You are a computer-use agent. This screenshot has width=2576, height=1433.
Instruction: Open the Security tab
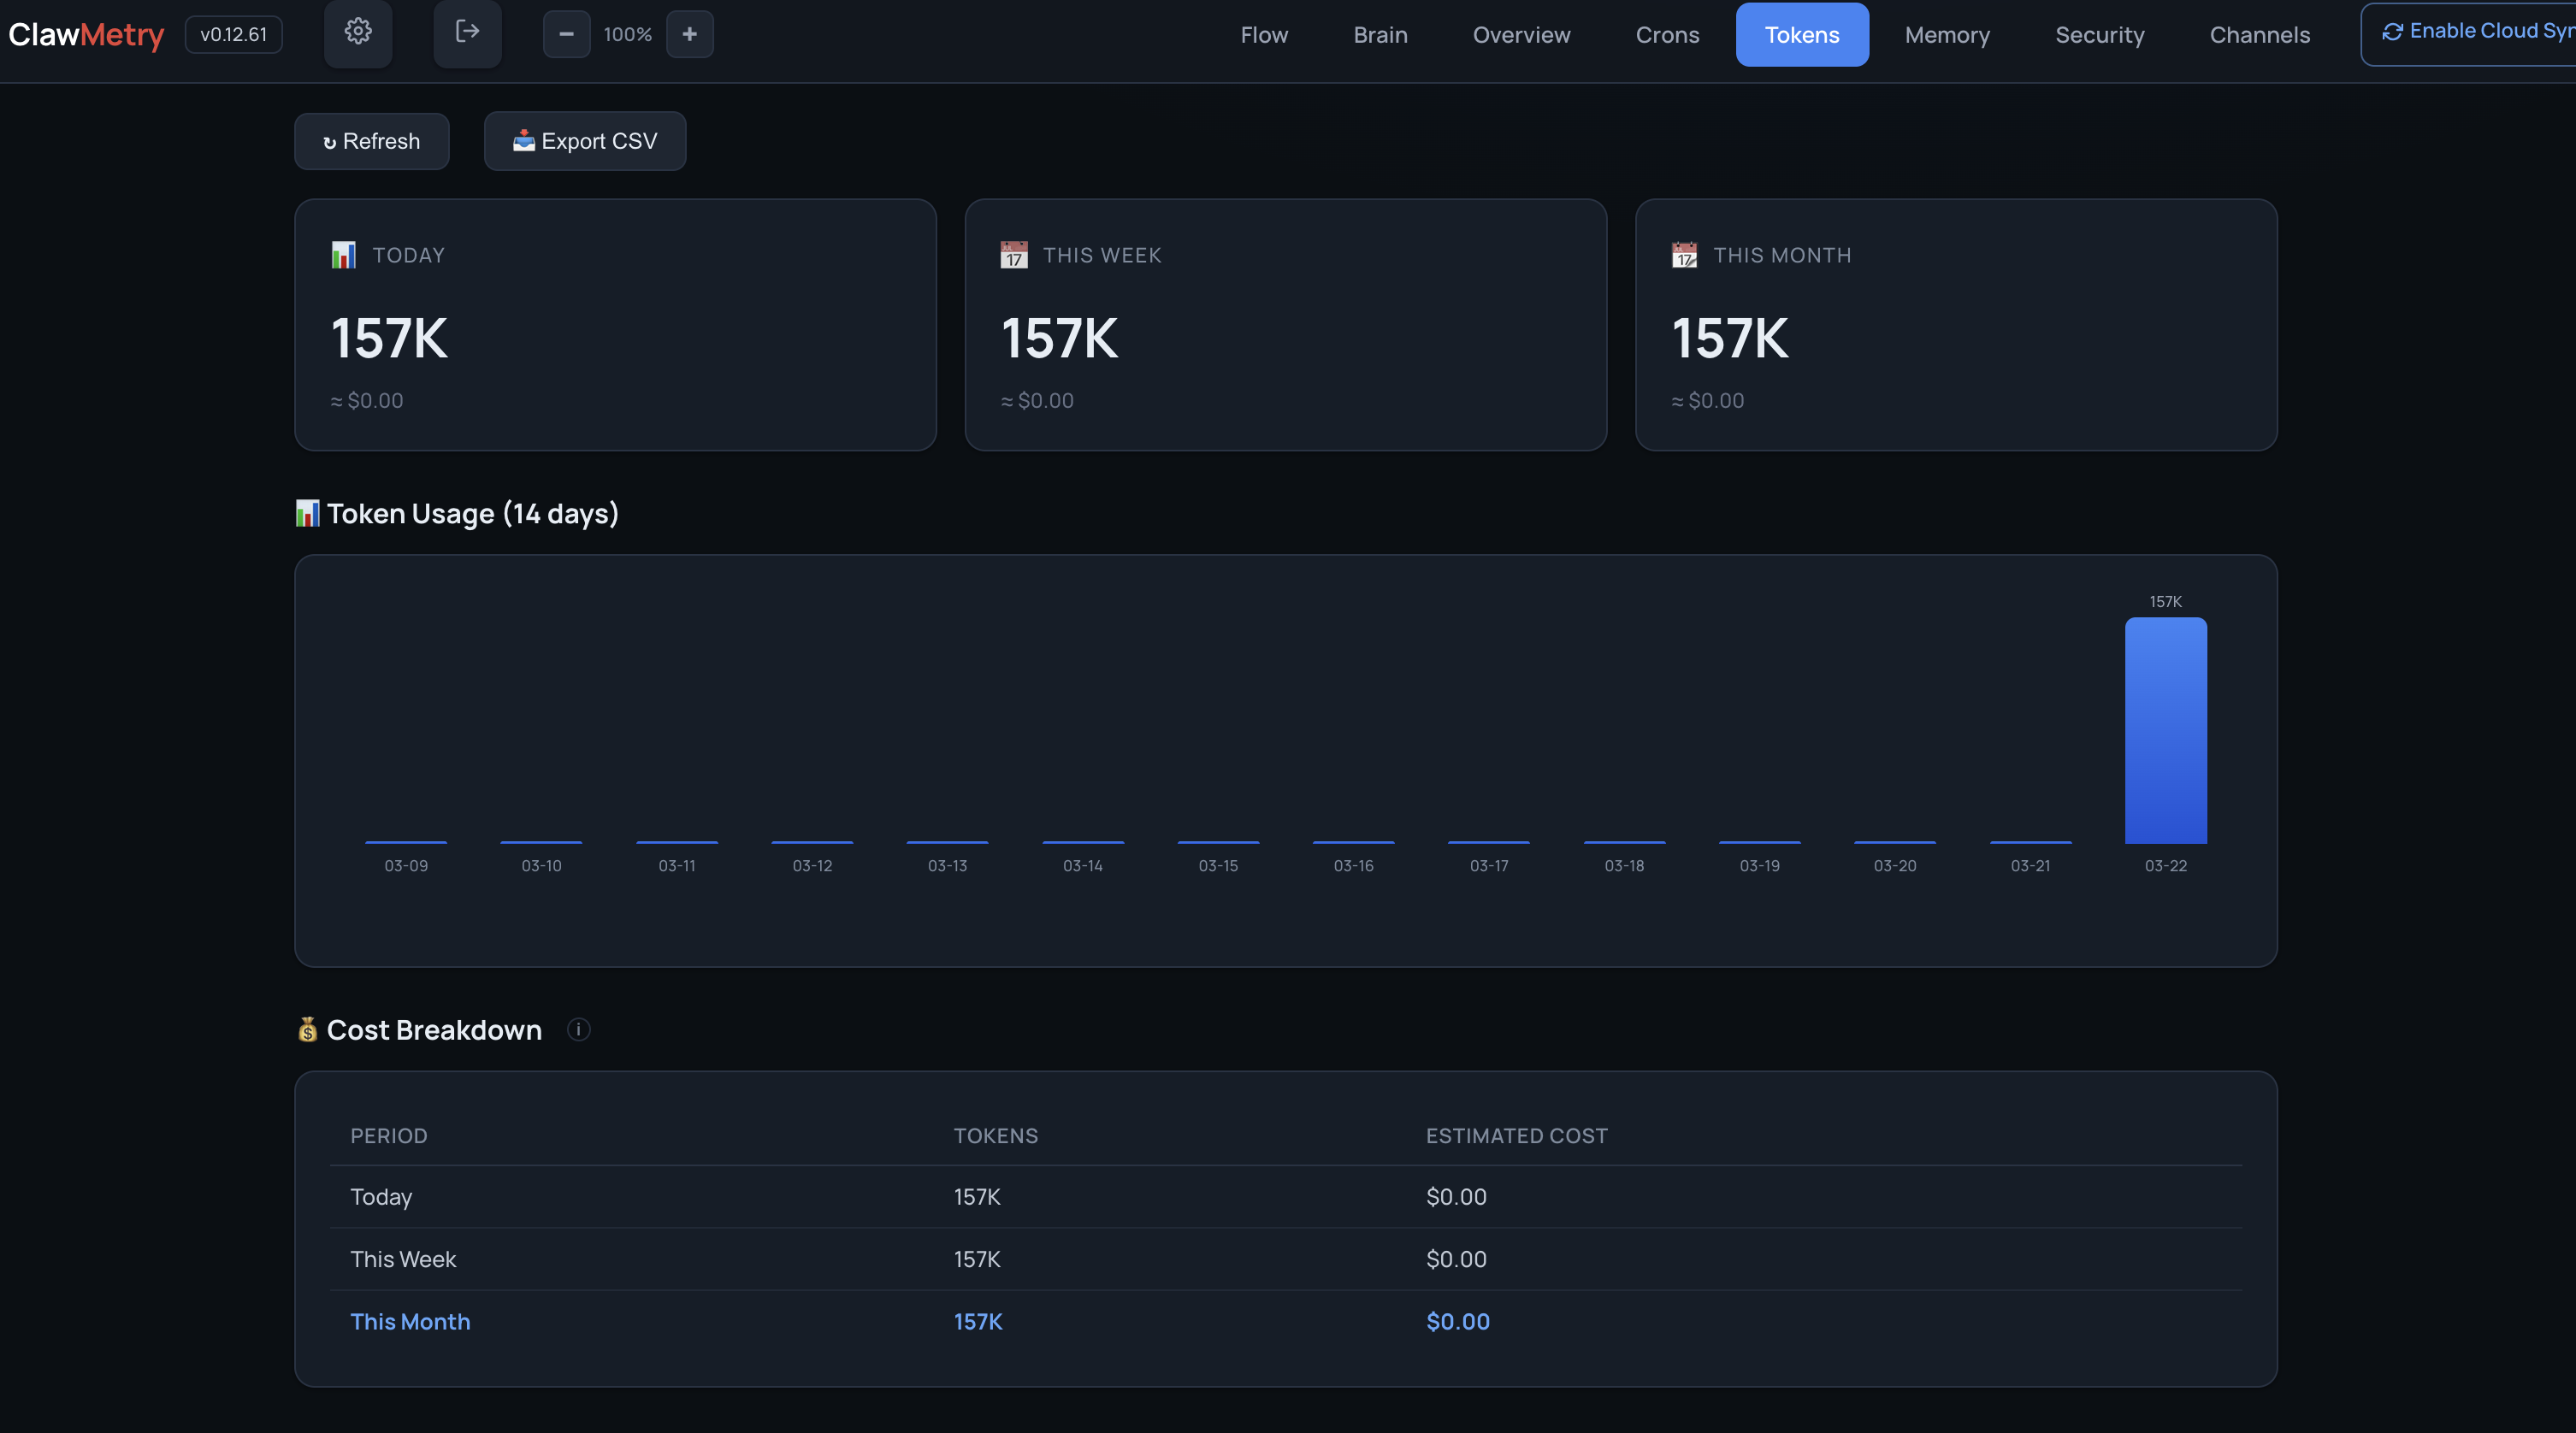(2099, 35)
